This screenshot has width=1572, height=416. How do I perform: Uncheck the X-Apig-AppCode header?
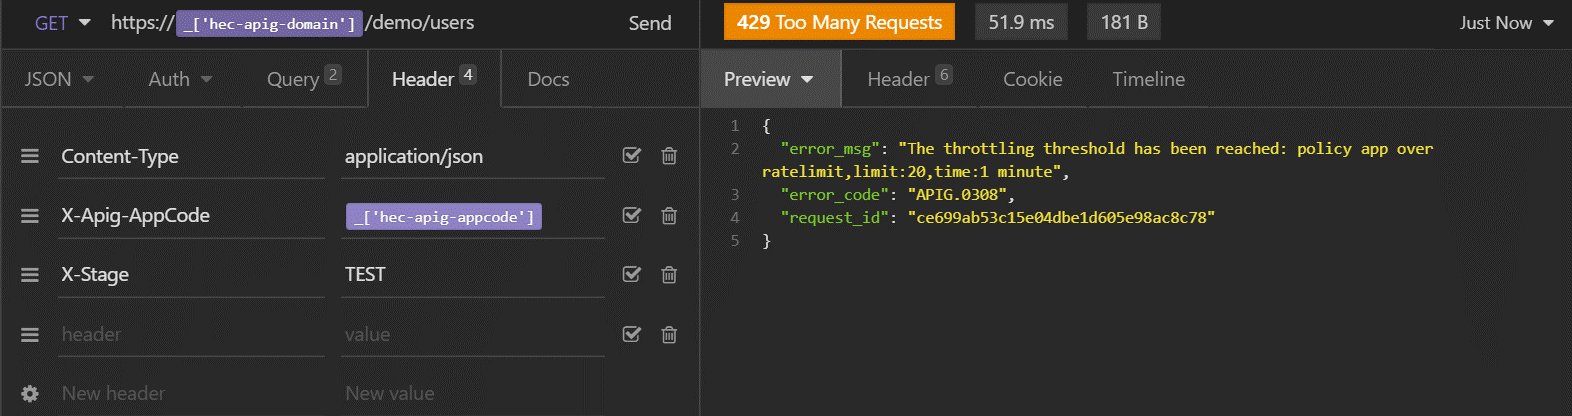632,216
